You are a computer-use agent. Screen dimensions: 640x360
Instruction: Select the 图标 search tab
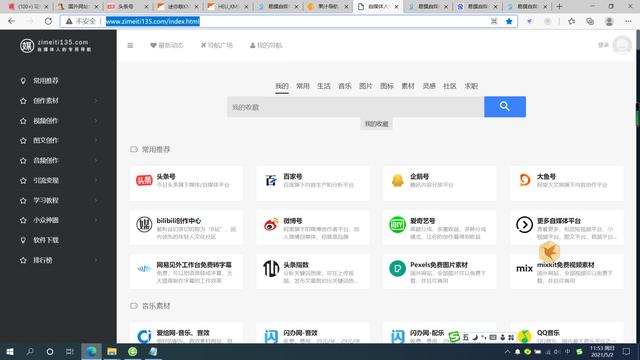(x=387, y=86)
